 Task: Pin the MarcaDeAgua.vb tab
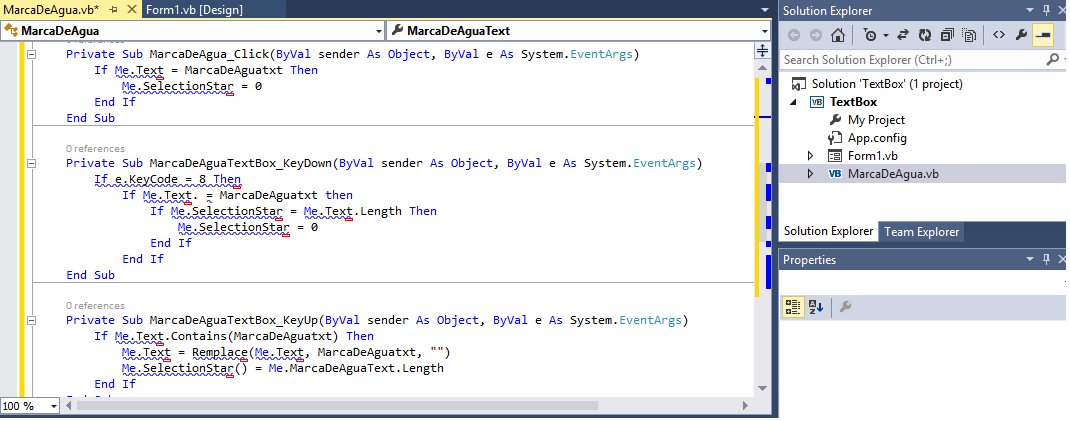coord(113,10)
